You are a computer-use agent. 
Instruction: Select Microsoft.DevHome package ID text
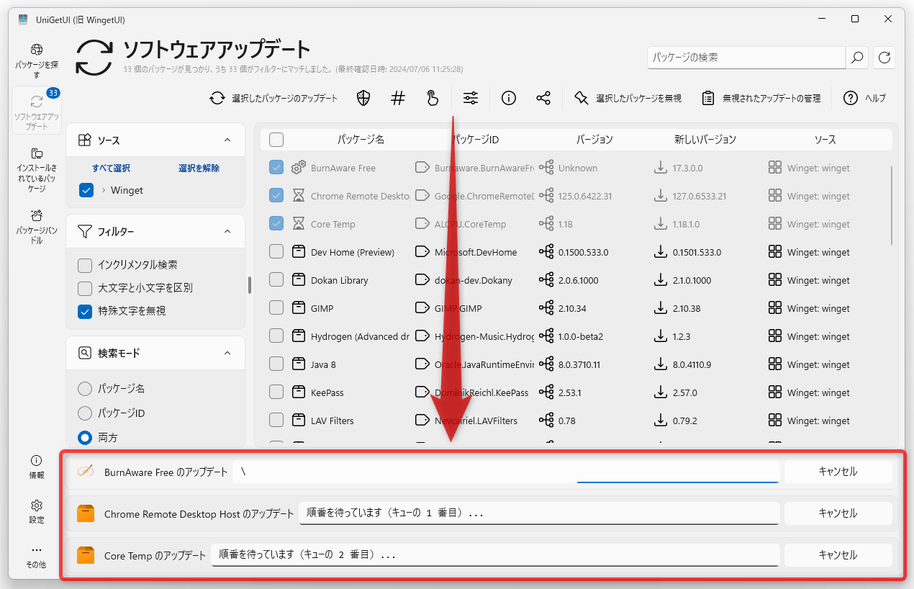point(476,252)
